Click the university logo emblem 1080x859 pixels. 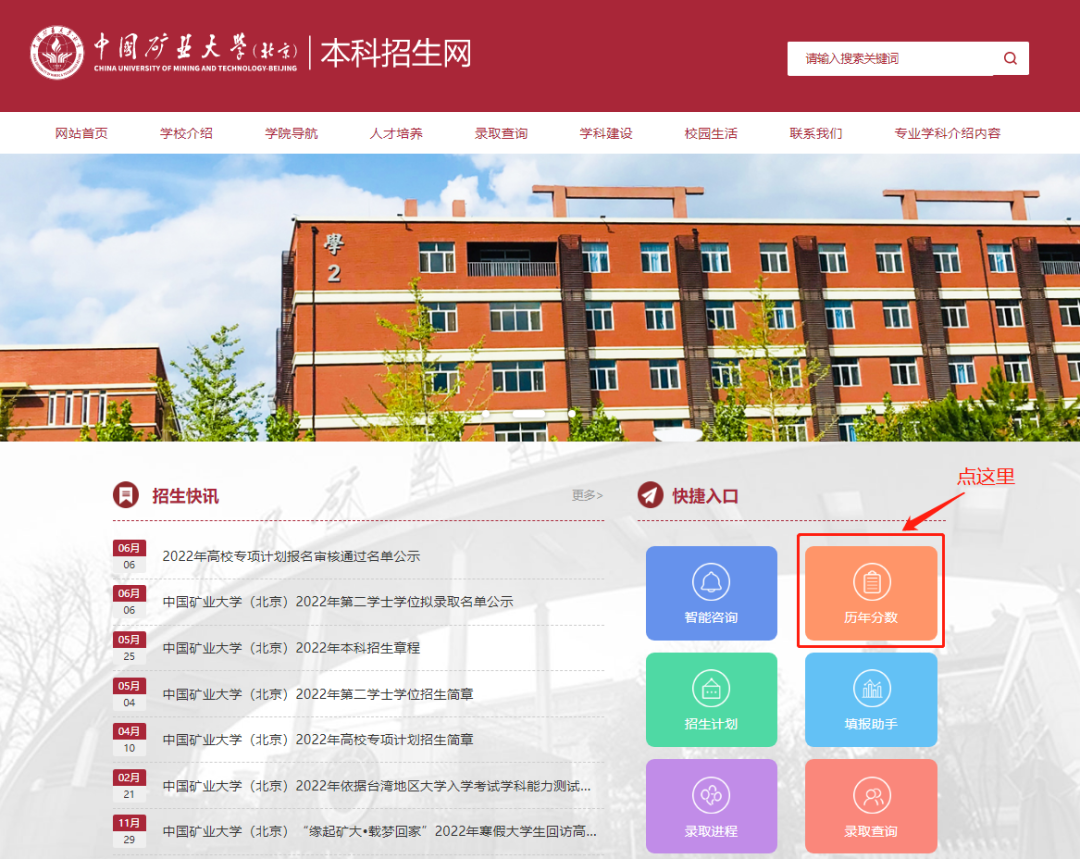tap(56, 53)
